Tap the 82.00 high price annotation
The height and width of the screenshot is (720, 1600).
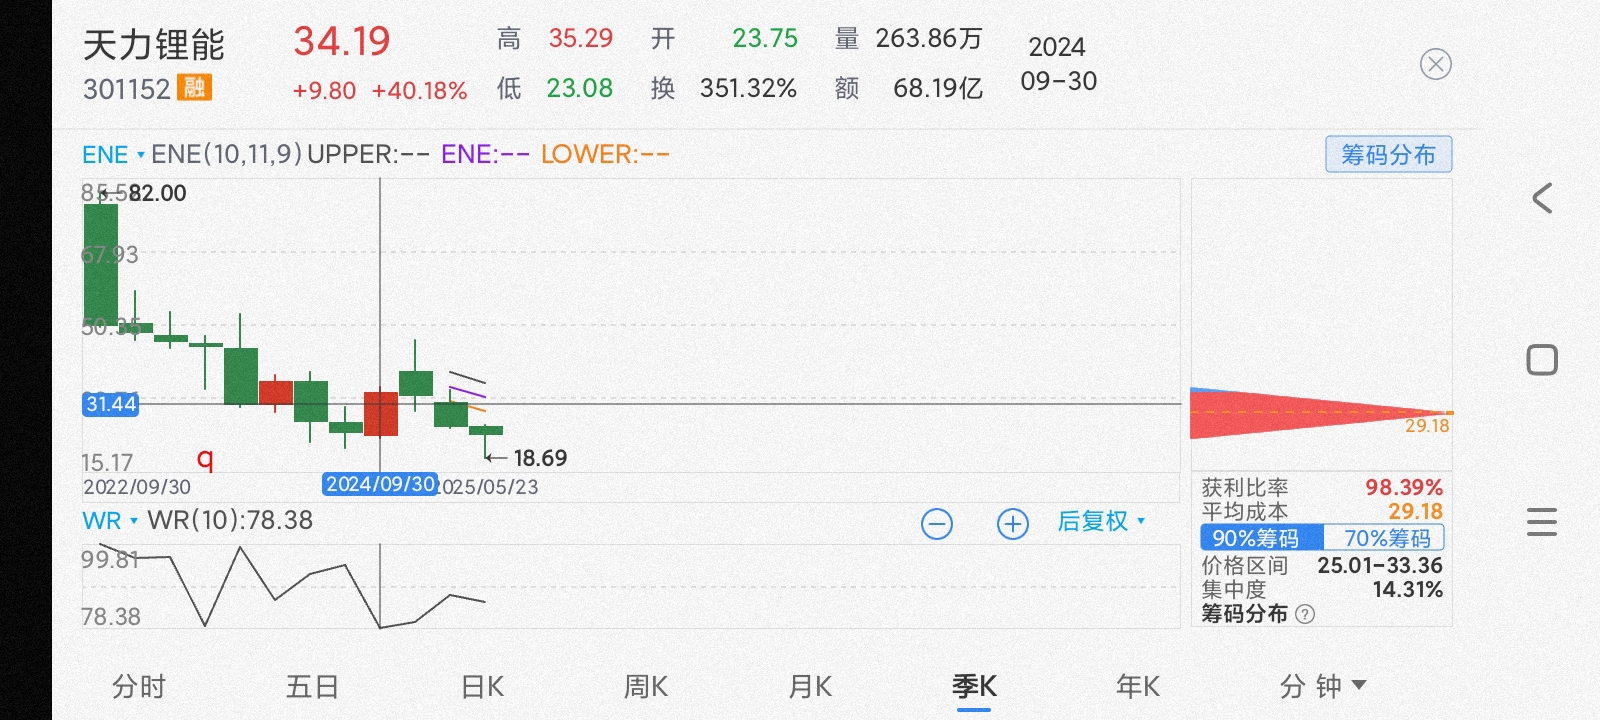[157, 193]
